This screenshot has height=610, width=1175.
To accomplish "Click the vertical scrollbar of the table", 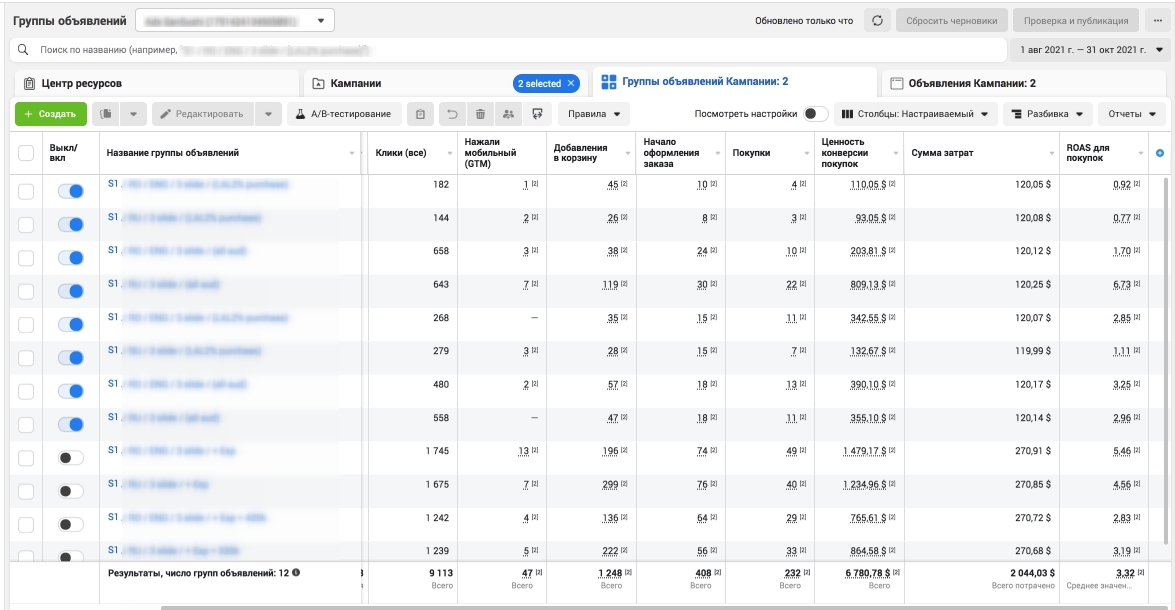I will [x=1165, y=360].
